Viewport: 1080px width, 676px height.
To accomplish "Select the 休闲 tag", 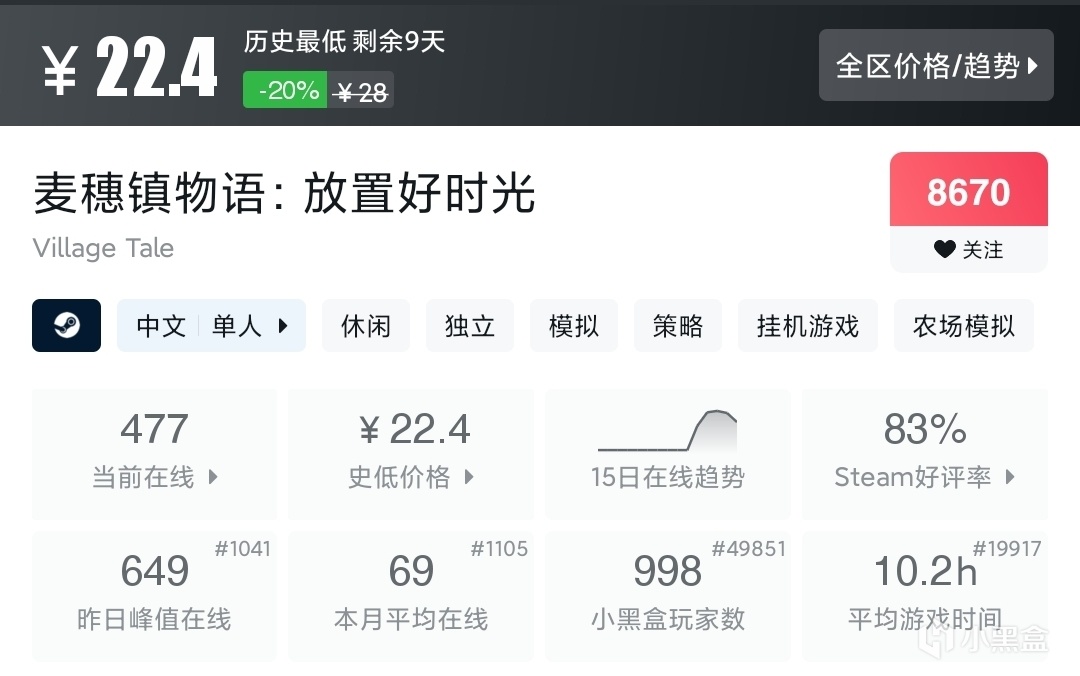I will (x=366, y=325).
